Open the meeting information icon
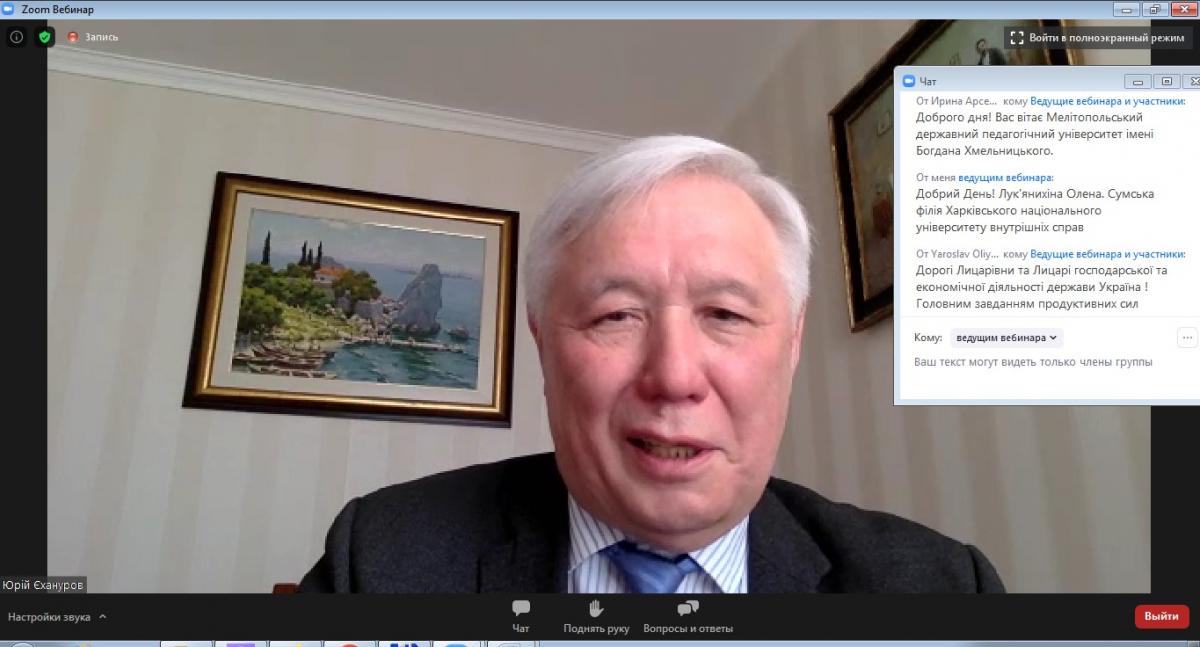 click(x=16, y=37)
